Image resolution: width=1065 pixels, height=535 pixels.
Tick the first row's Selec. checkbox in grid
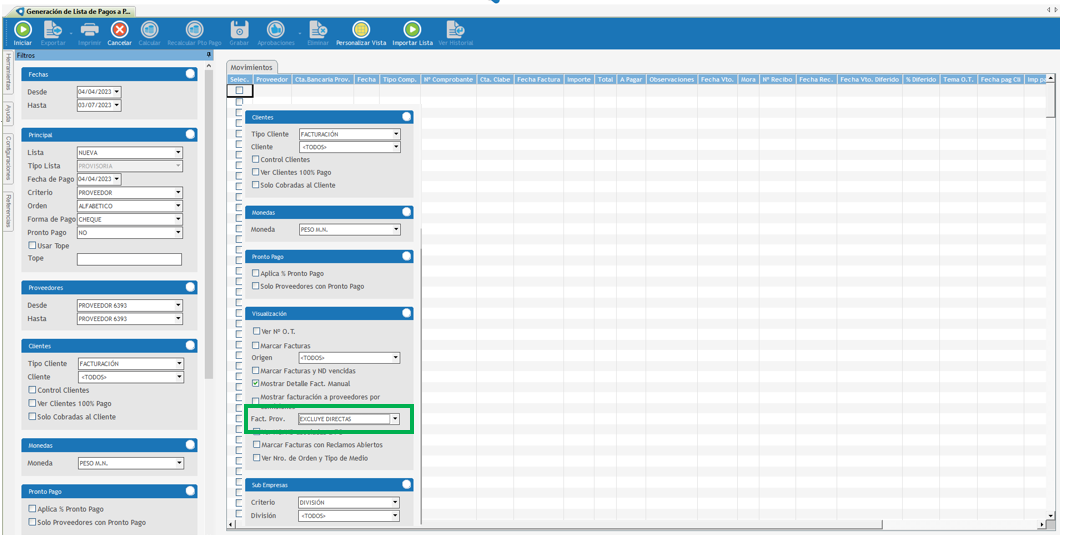[239, 90]
